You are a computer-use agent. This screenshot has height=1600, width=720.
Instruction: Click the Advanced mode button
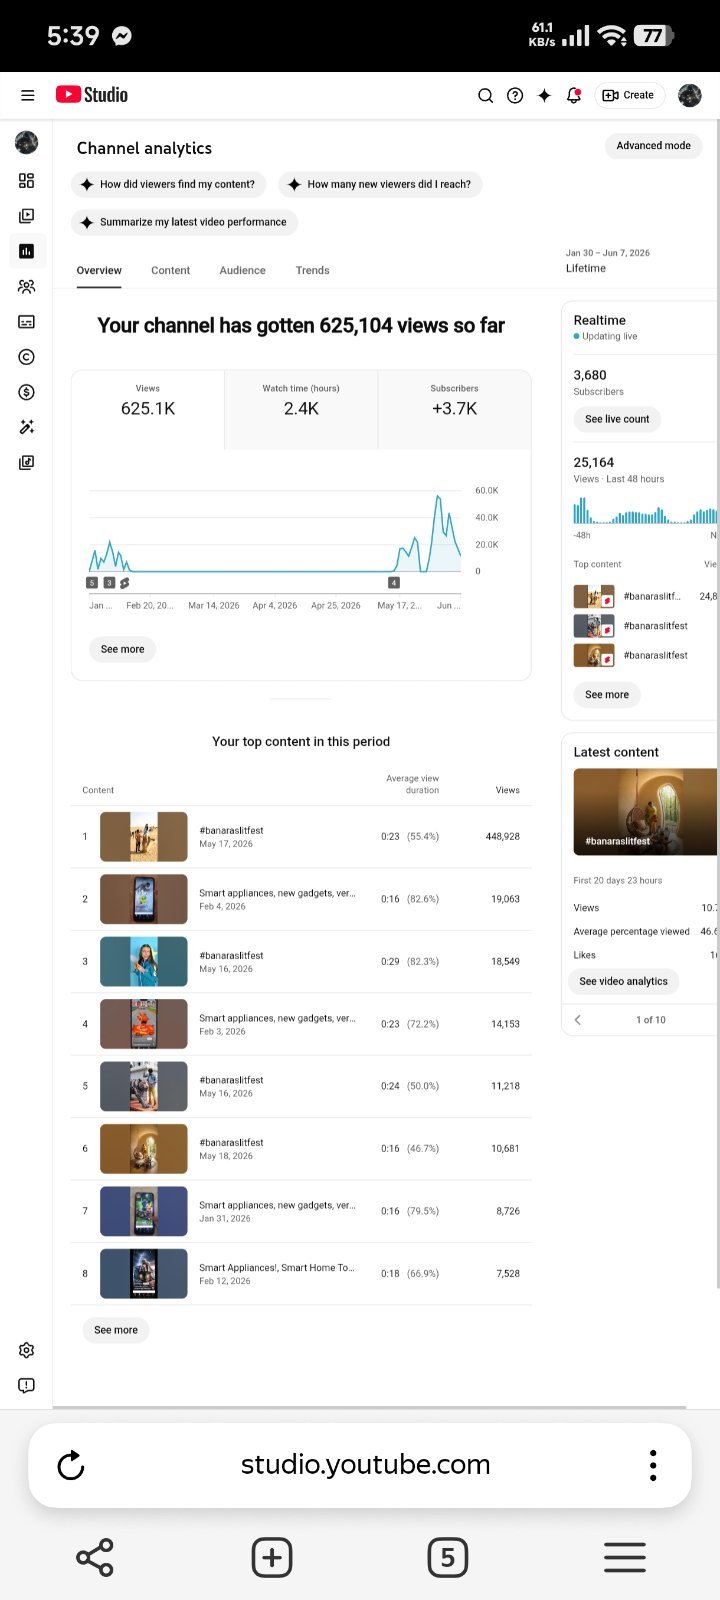click(x=653, y=145)
